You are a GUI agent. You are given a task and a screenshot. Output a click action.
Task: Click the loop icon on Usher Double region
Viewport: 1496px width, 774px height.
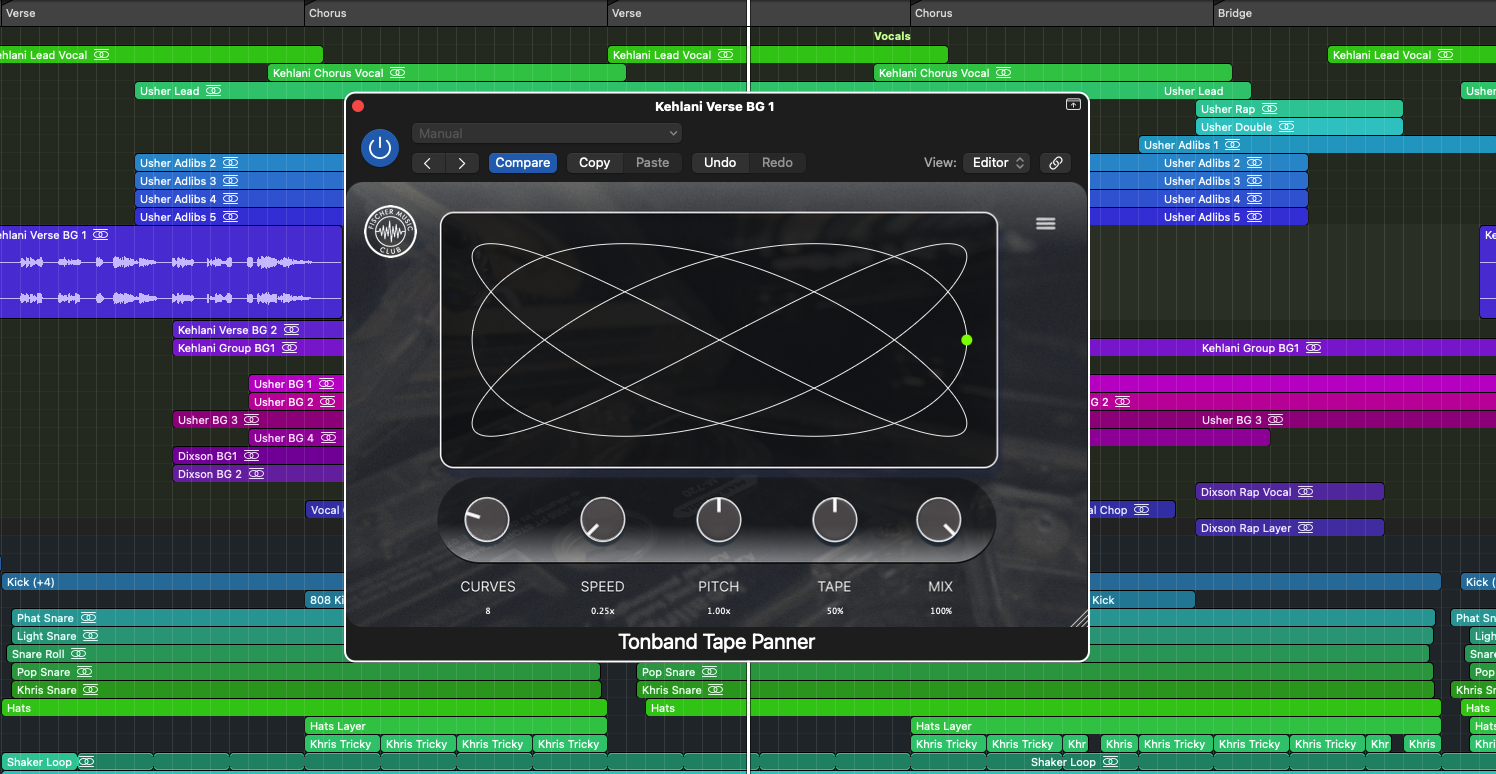click(x=1287, y=127)
